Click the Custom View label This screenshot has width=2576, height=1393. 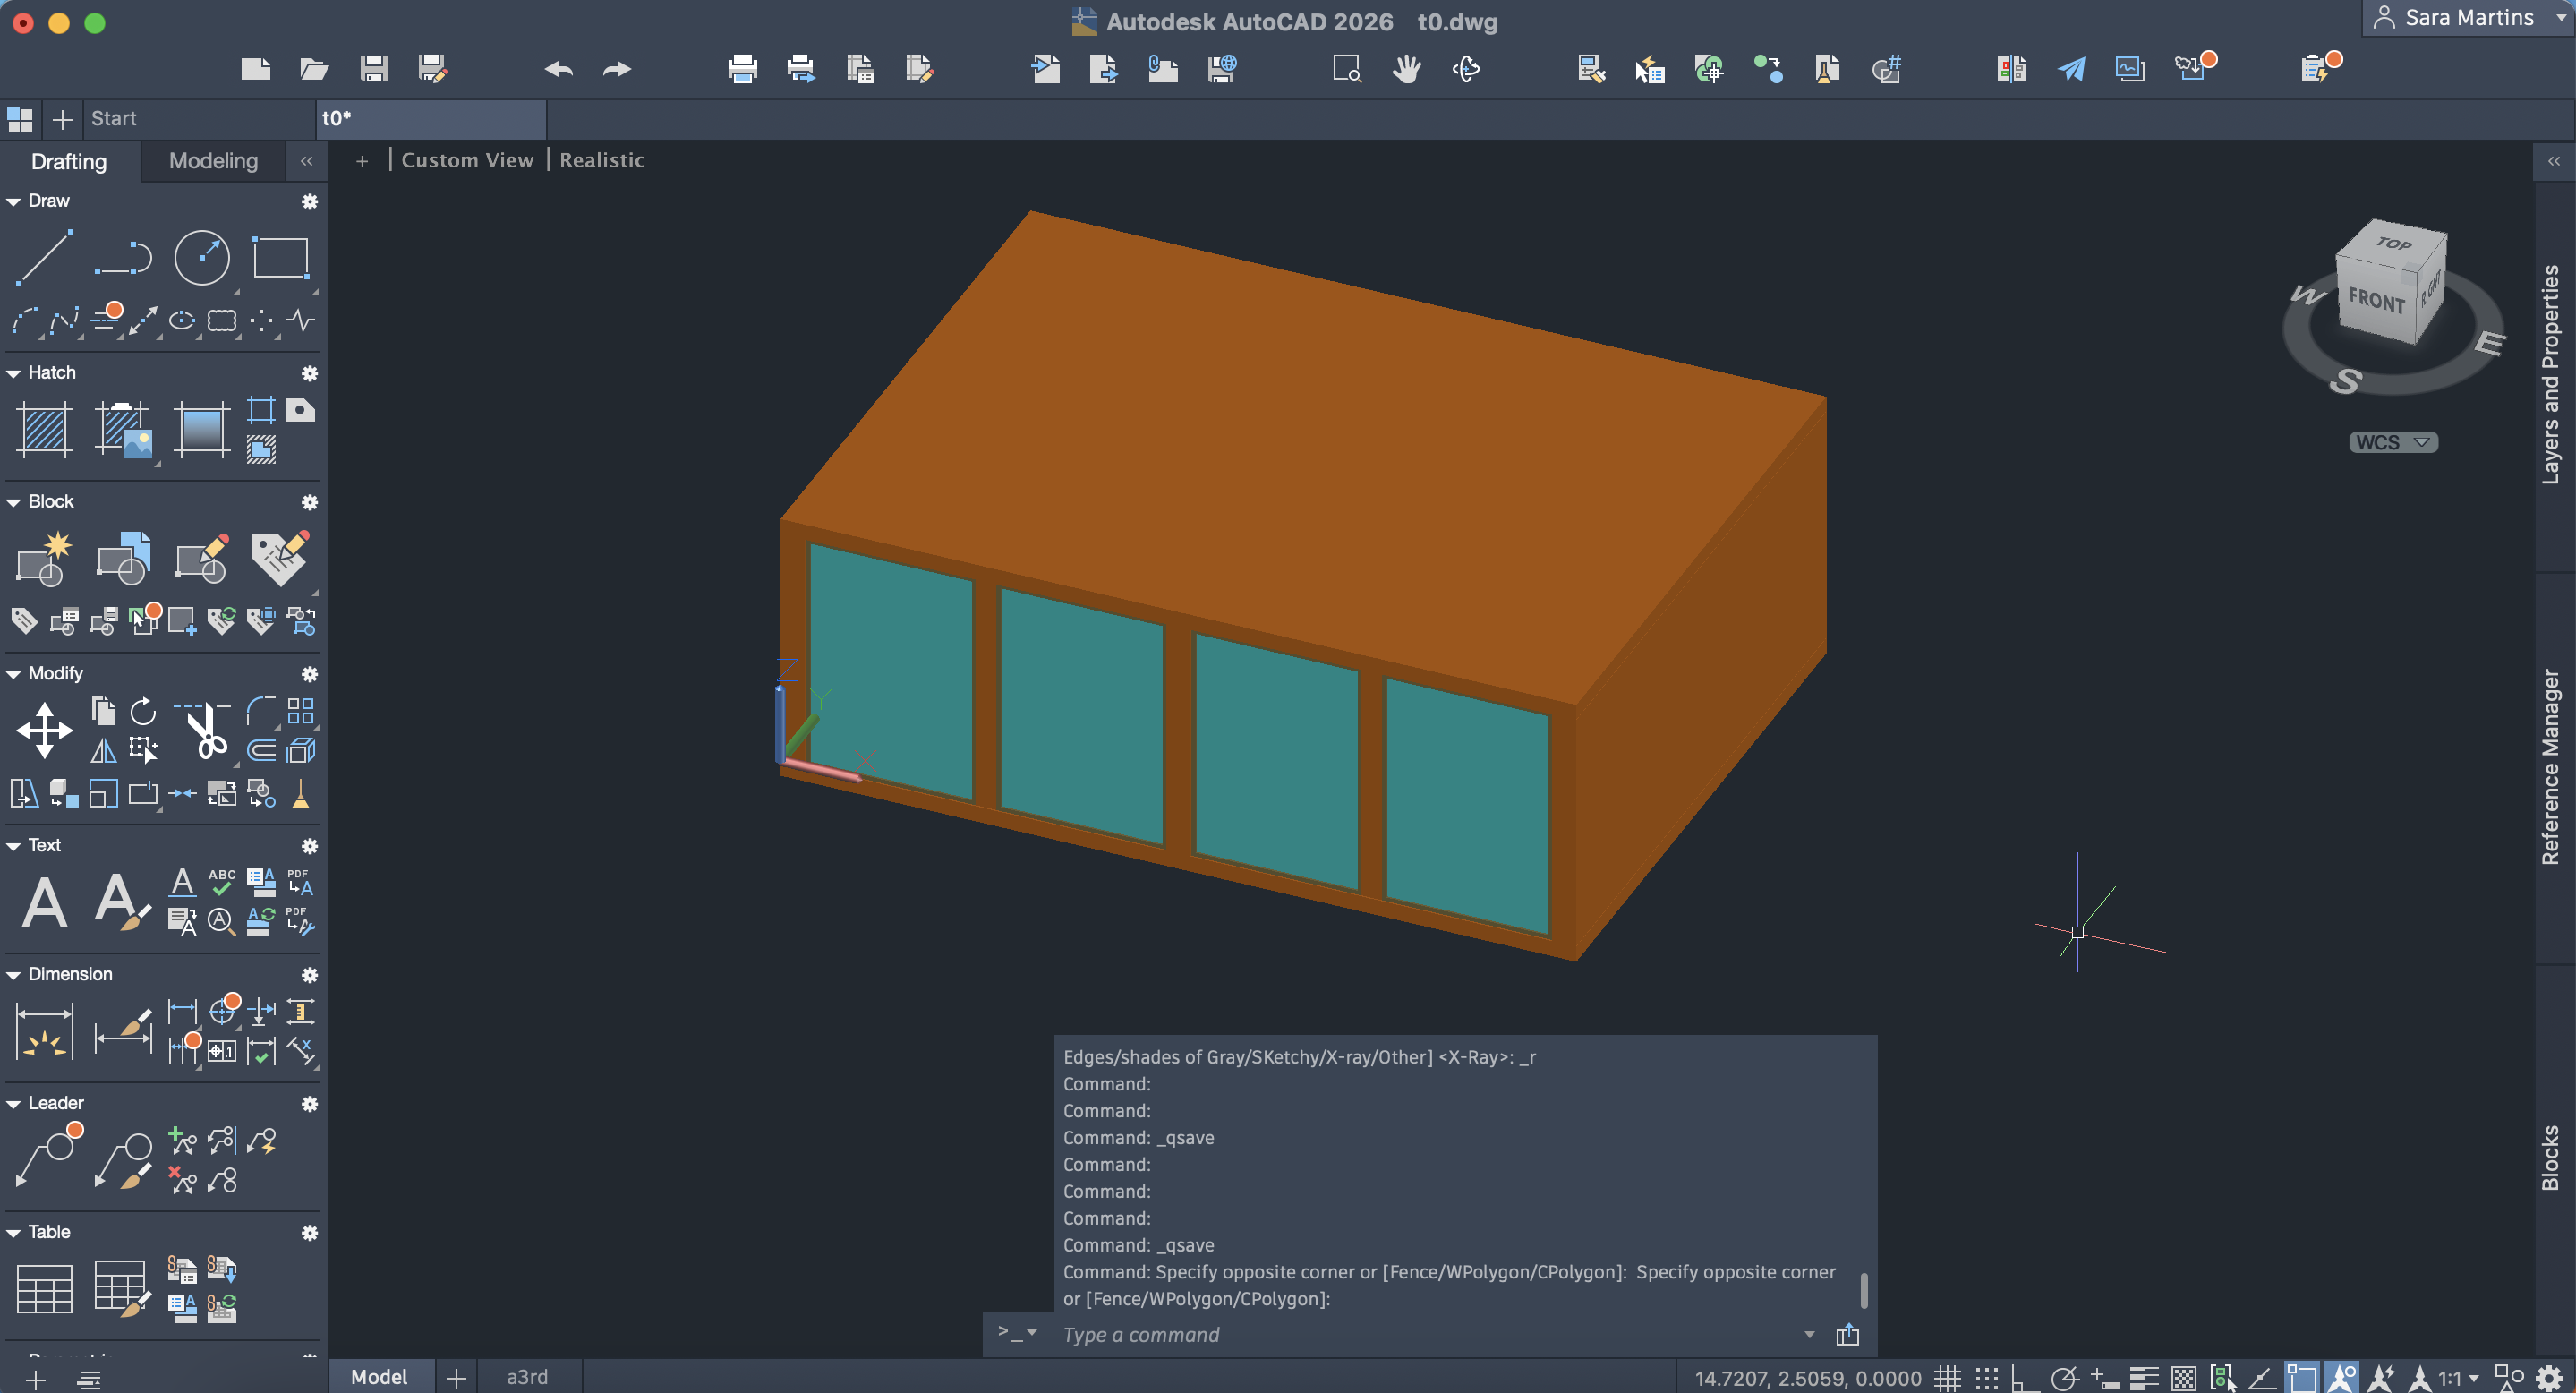[x=467, y=160]
